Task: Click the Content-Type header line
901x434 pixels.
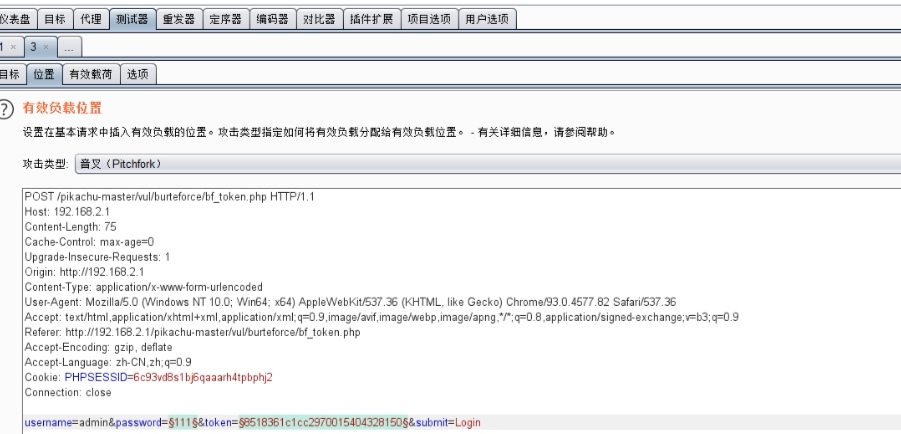Action: tap(144, 287)
